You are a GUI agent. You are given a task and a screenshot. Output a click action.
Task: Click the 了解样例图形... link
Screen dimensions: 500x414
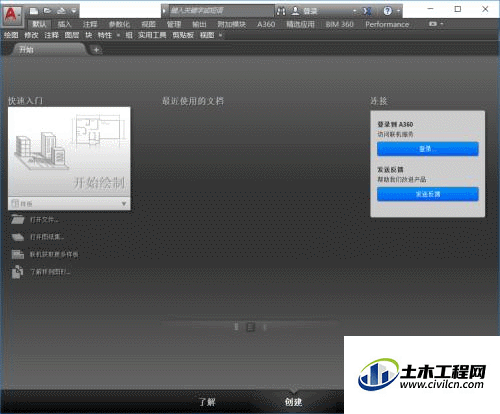coord(50,272)
